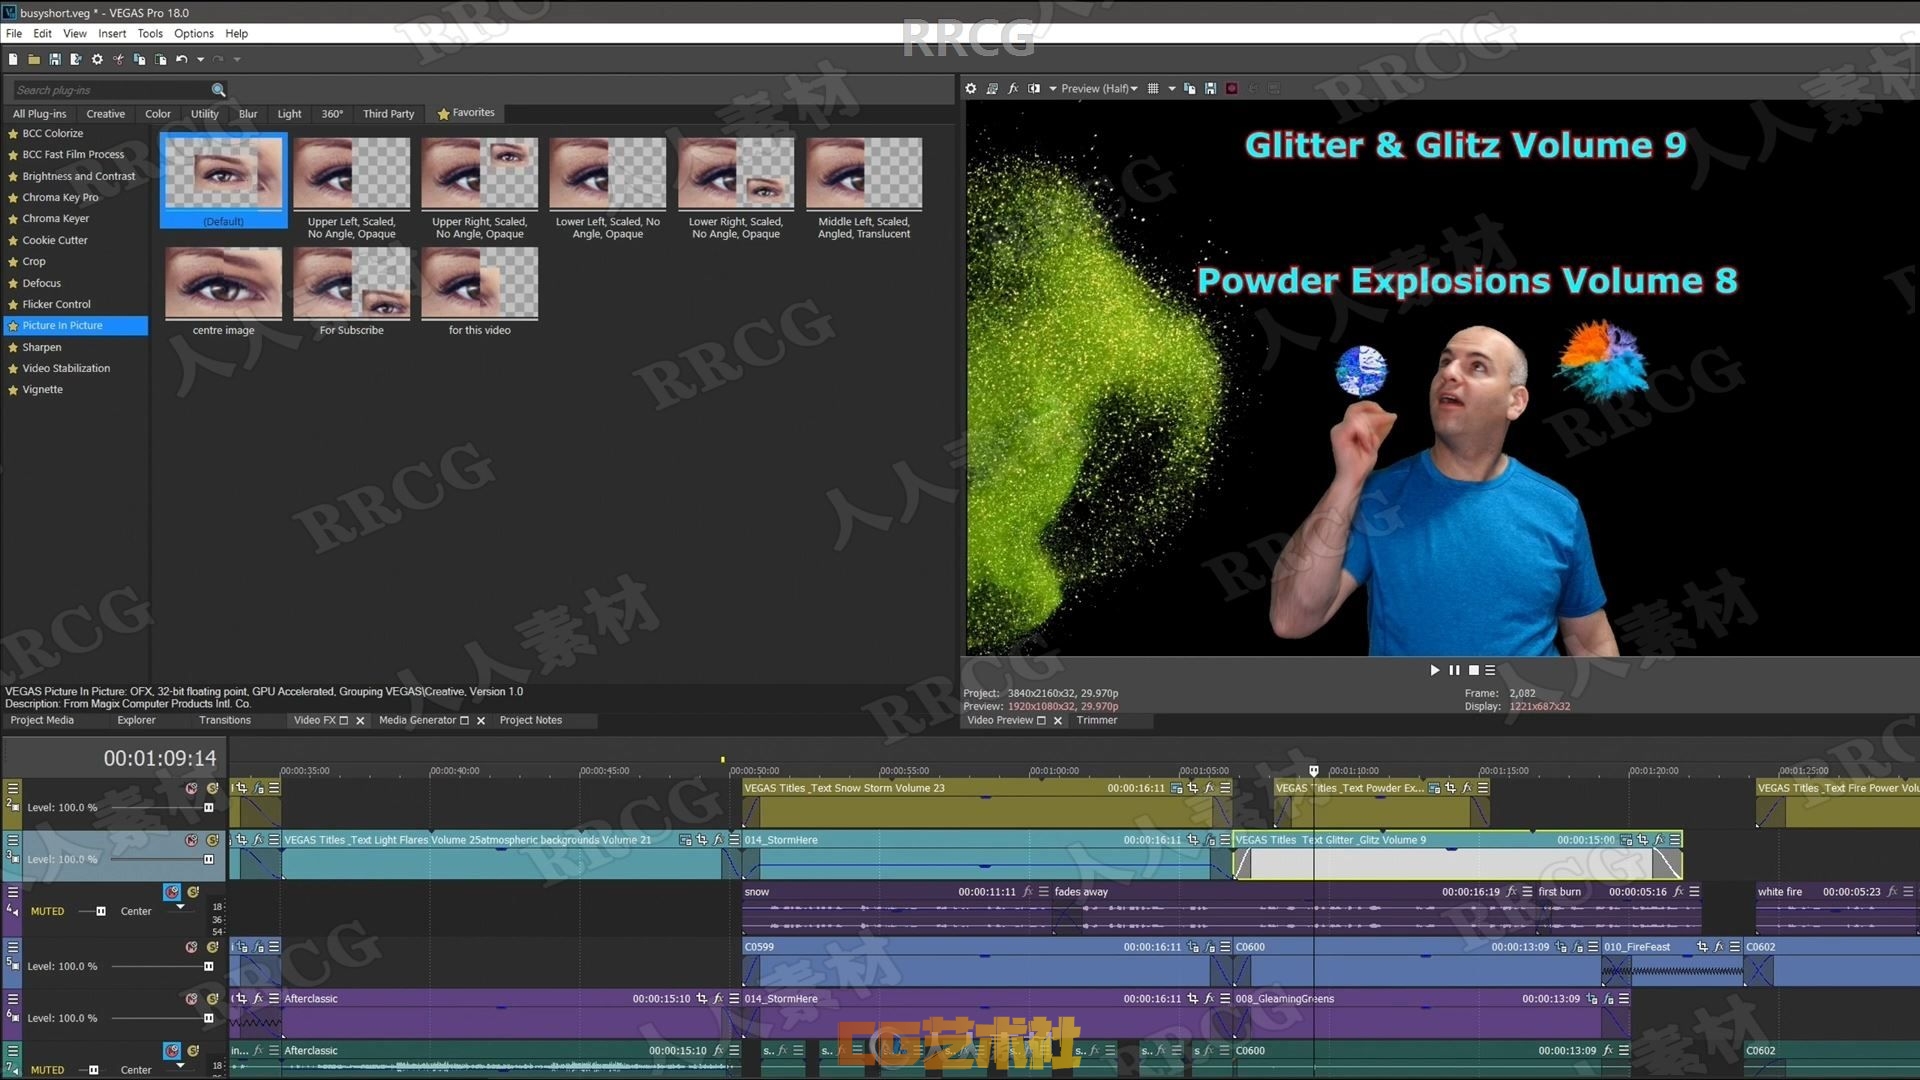Image resolution: width=1920 pixels, height=1080 pixels.
Task: Open undo history dropdown arrow
Action: coord(200,59)
